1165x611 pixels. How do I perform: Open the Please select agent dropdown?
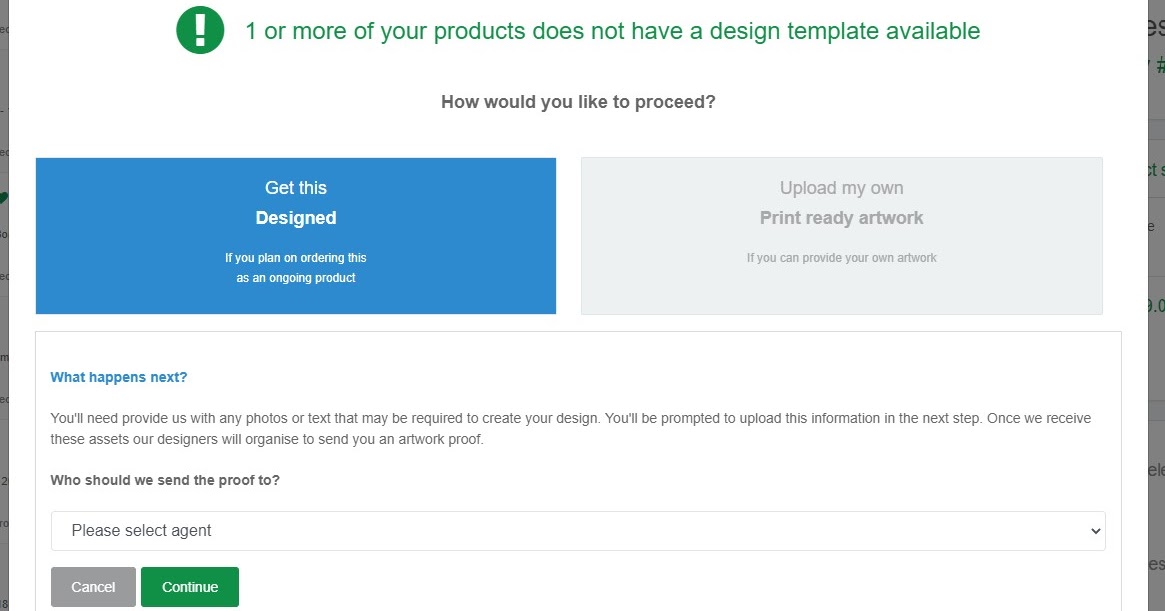point(578,531)
